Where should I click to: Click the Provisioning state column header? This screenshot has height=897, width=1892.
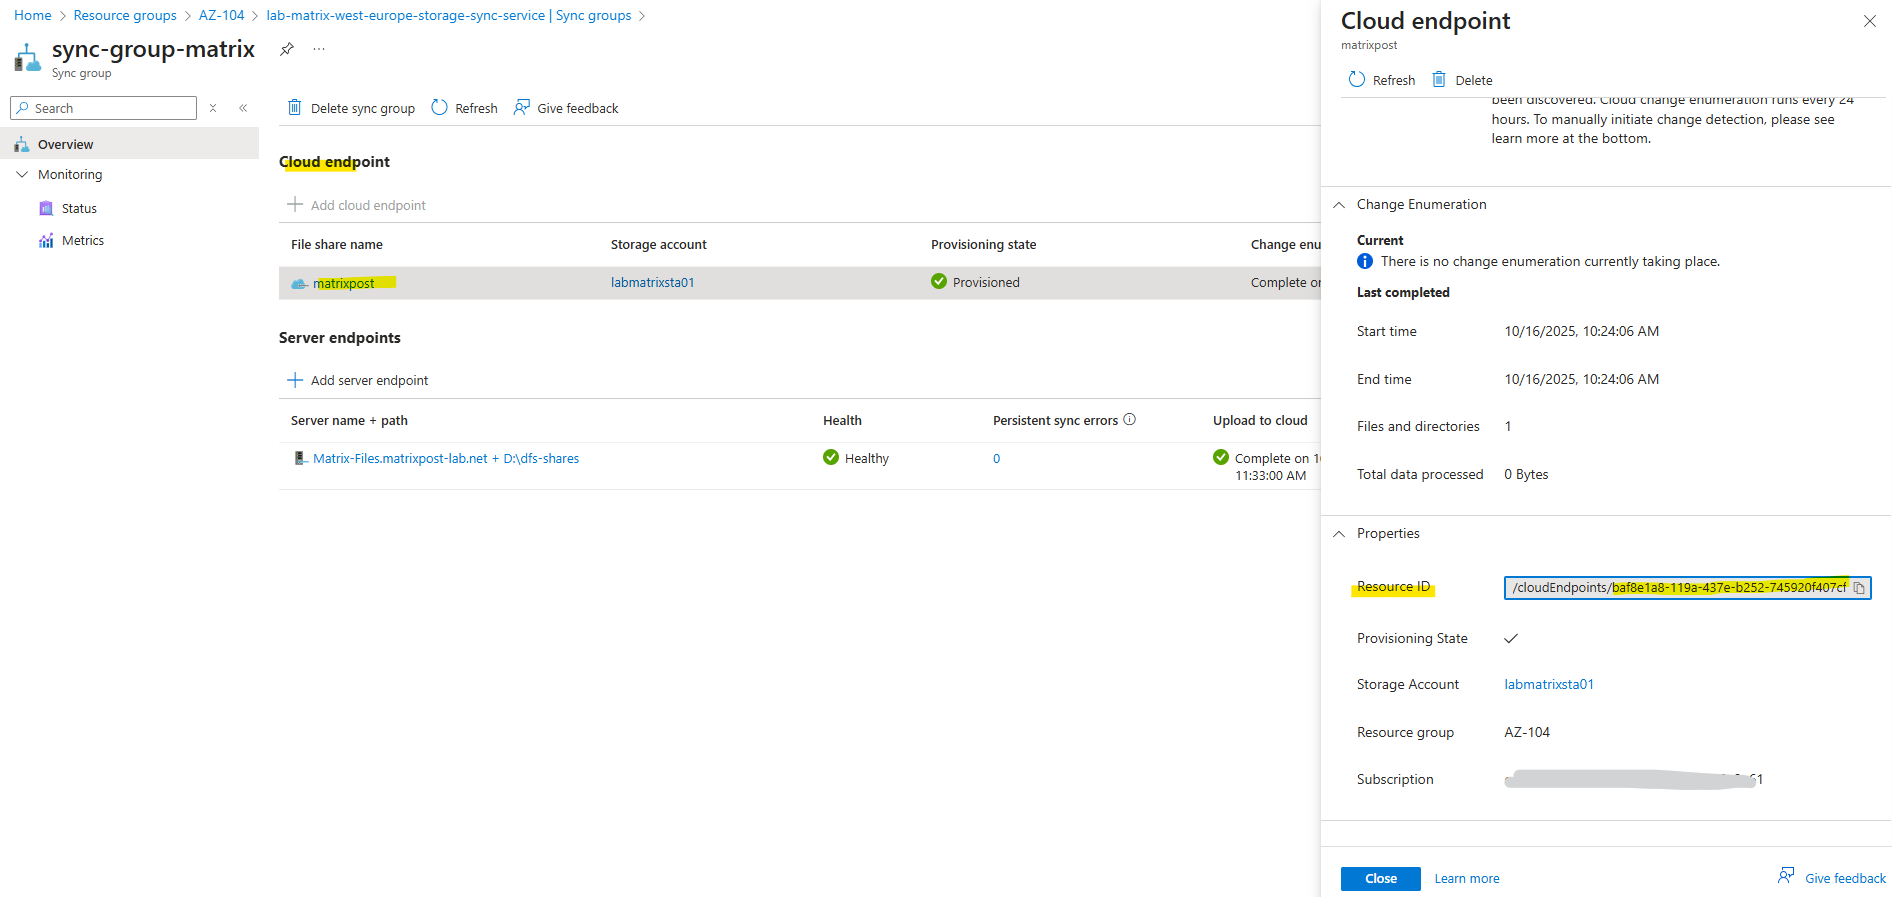(984, 244)
